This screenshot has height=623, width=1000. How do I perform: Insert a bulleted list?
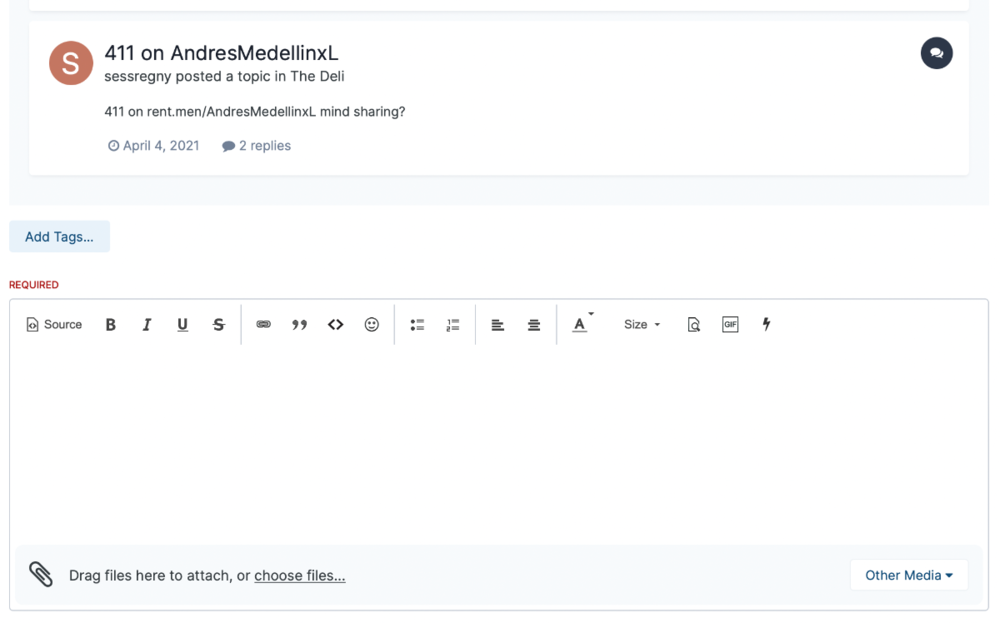[417, 325]
